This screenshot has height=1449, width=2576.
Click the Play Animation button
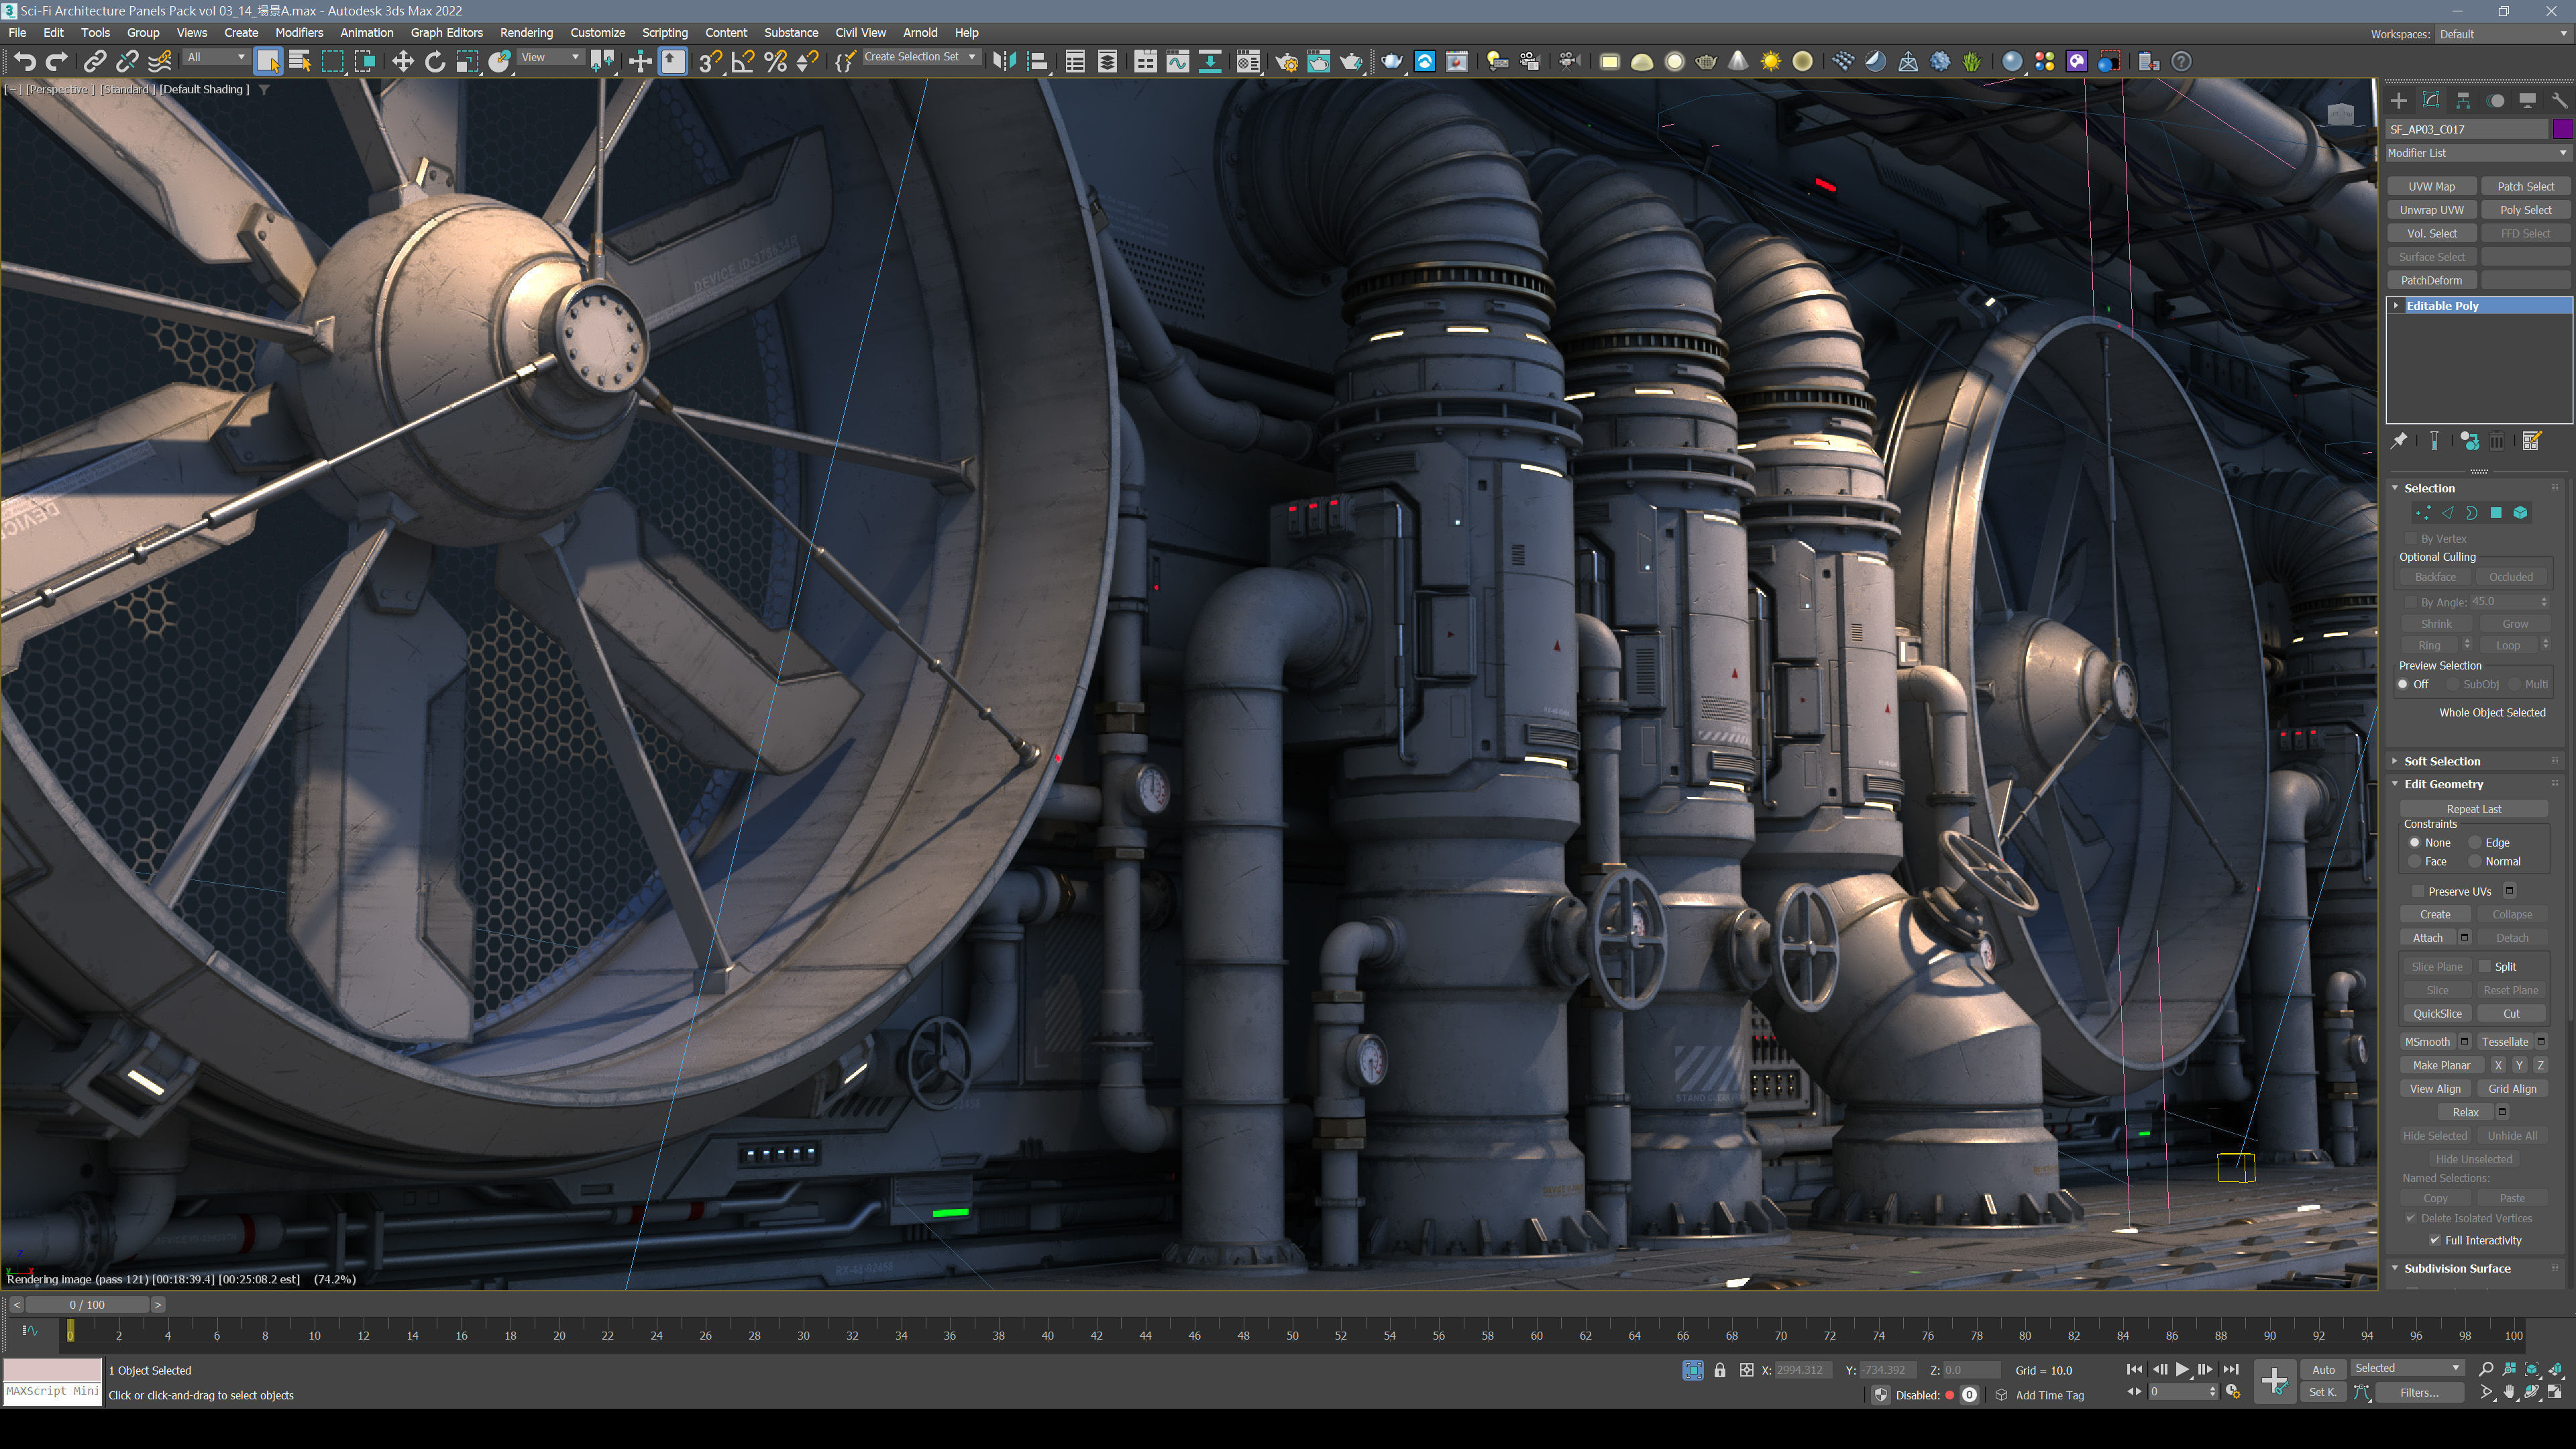[x=2182, y=1370]
